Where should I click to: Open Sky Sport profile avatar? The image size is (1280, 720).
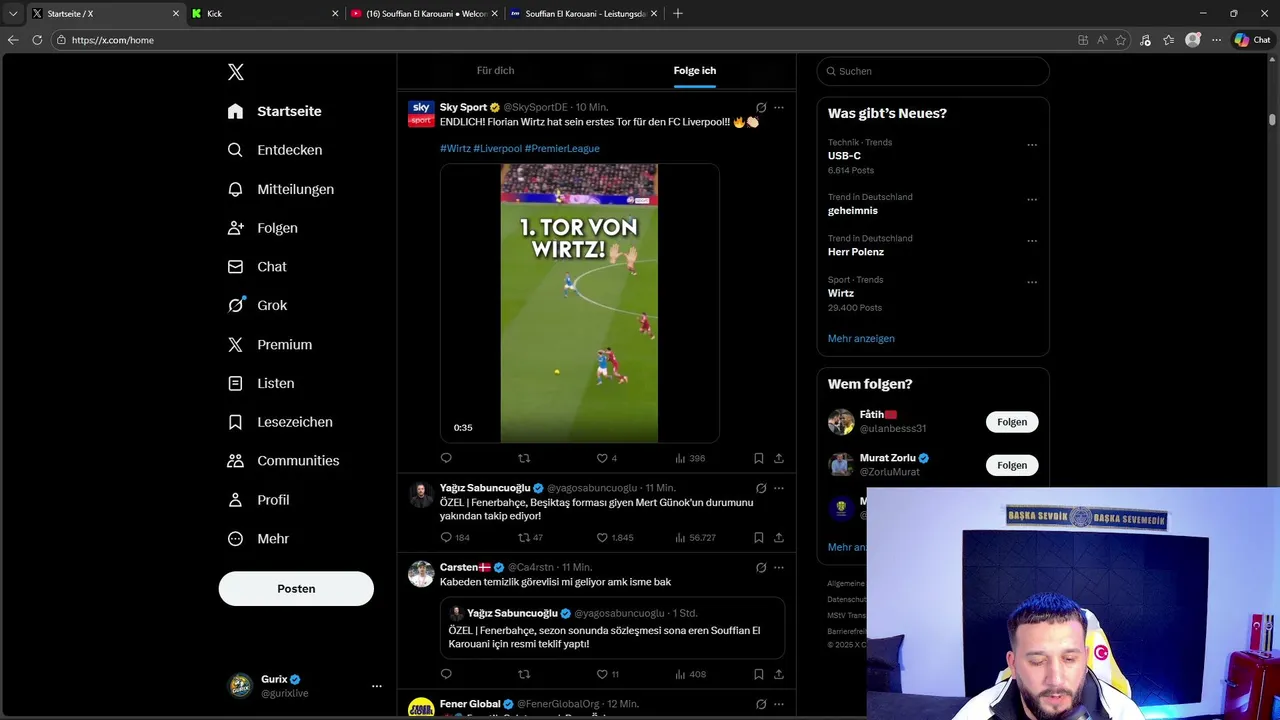tap(421, 113)
